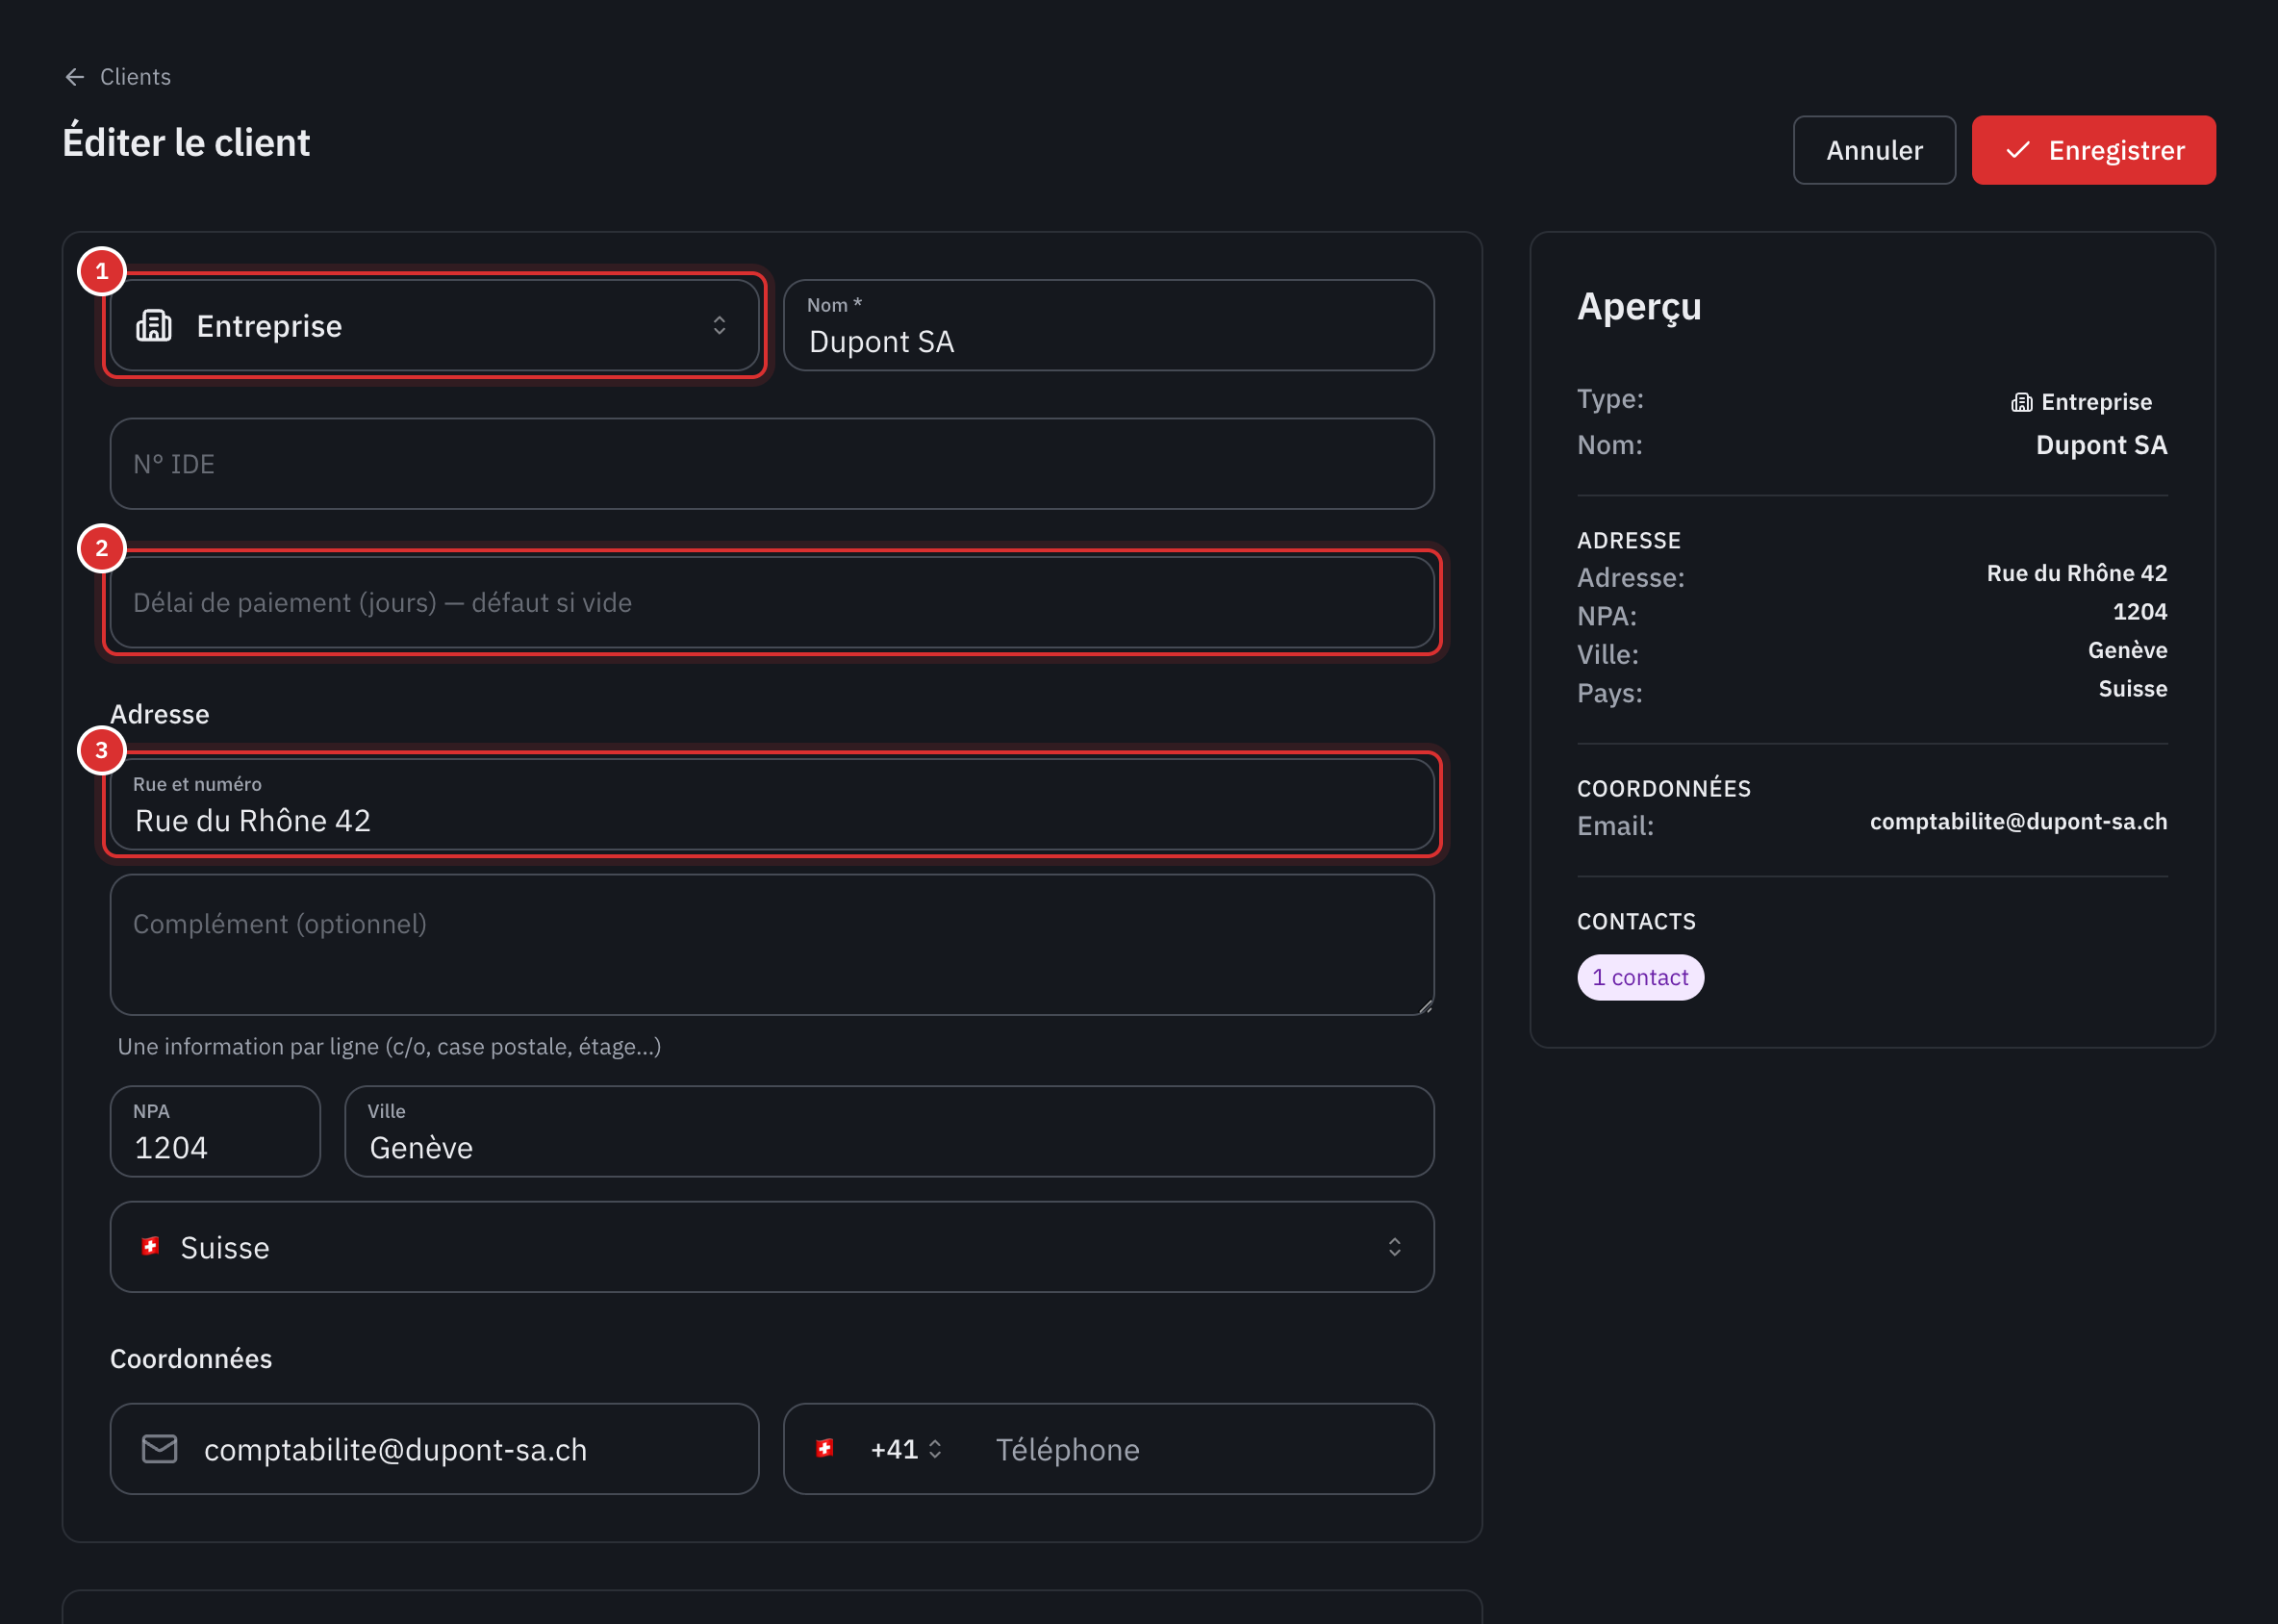Click the Entreprise icon in Aperçu Type row
The image size is (2278, 1624).
(2021, 402)
